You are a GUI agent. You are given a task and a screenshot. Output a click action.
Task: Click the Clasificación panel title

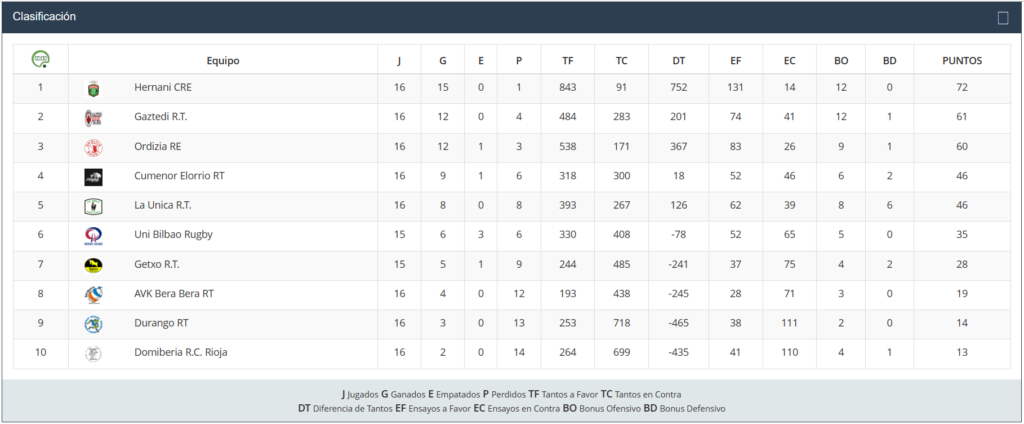(x=44, y=17)
